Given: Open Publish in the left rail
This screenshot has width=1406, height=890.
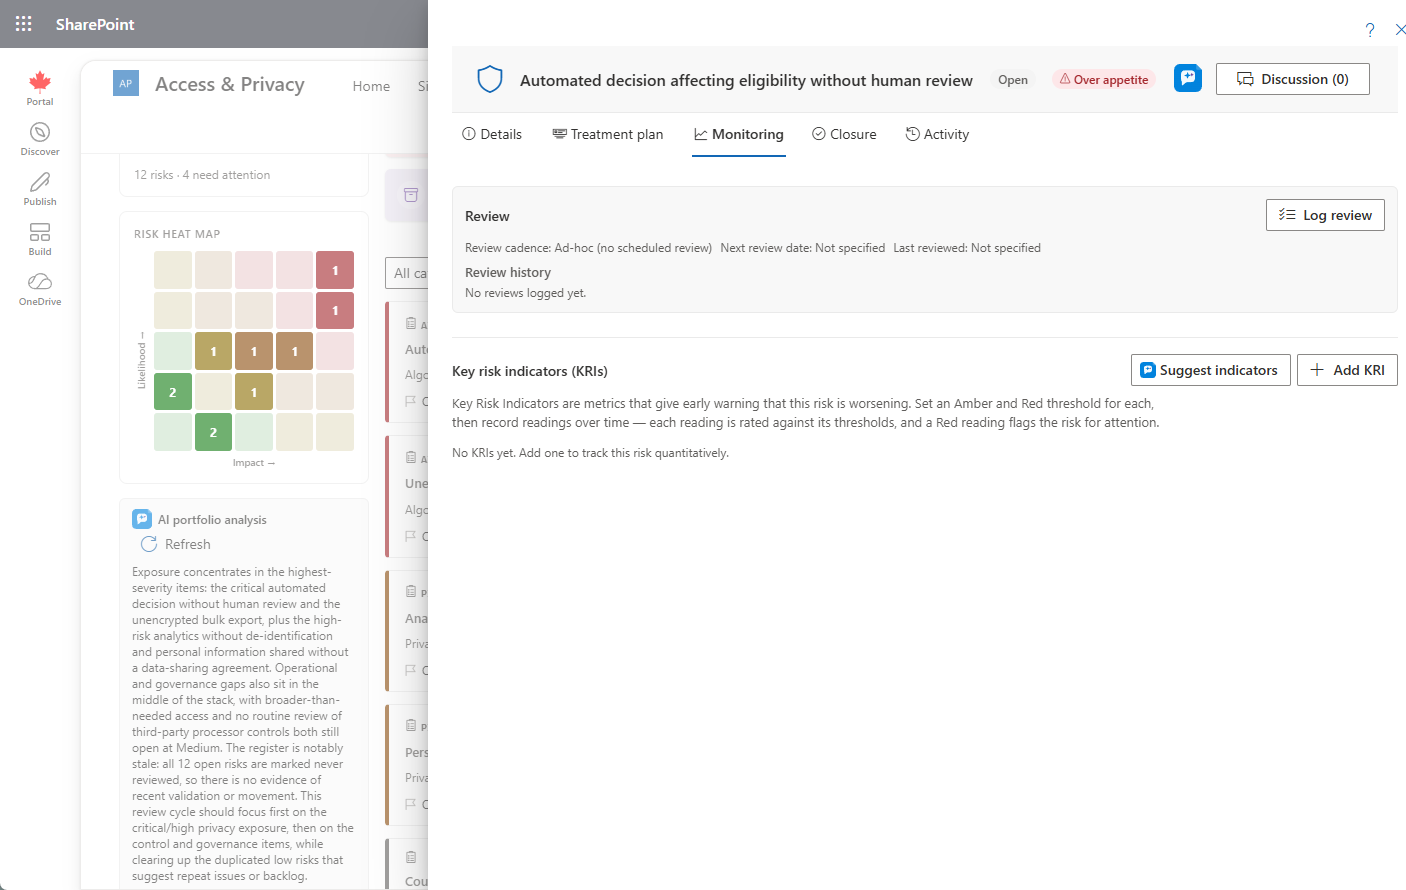Looking at the screenshot, I should 40,189.
